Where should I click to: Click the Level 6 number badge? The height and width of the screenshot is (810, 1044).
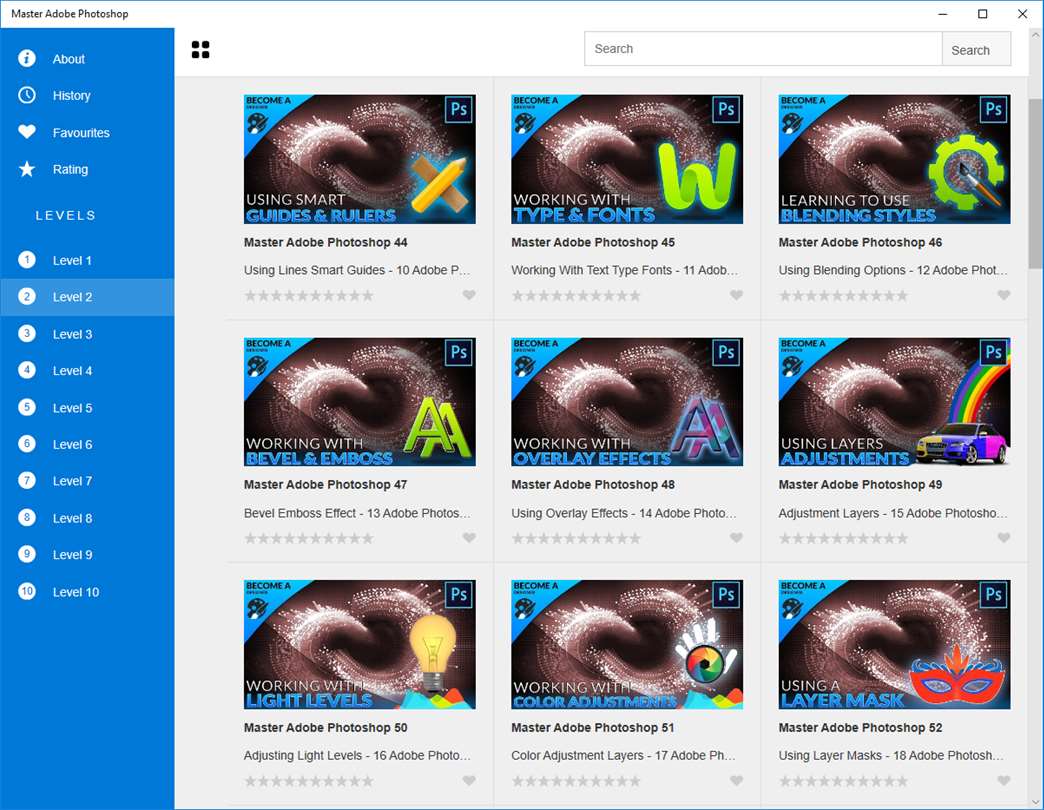[x=27, y=444]
